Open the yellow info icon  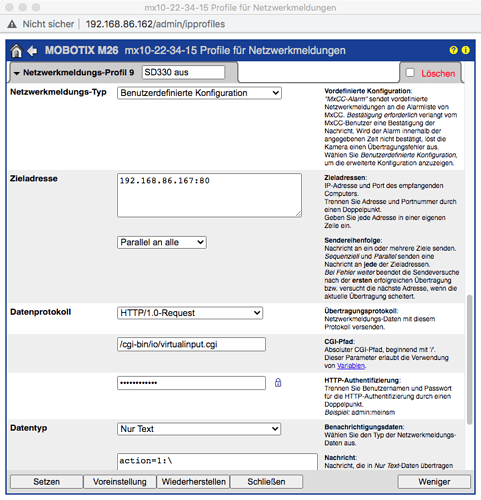[466, 50]
